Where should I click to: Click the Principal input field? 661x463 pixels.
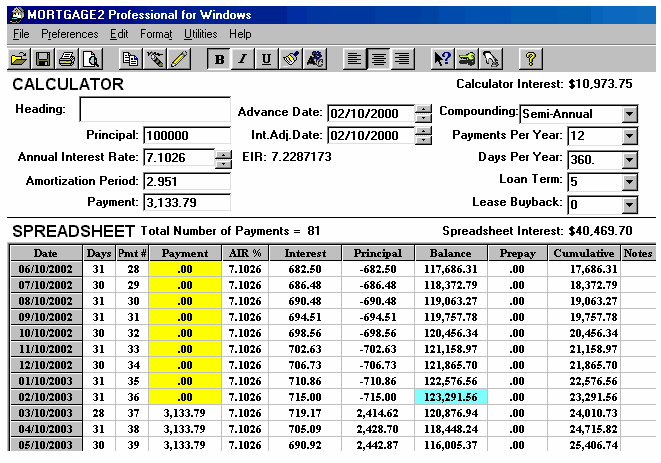tap(186, 136)
